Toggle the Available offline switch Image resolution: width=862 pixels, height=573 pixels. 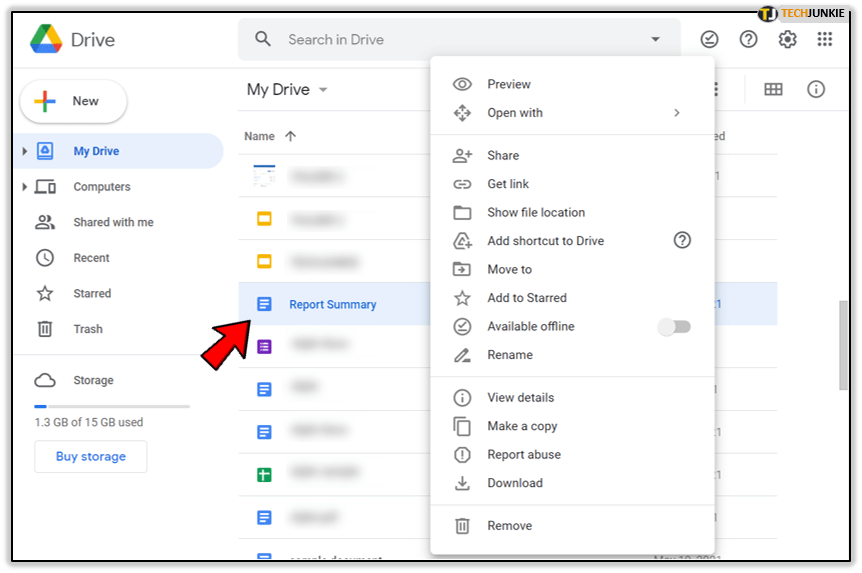click(x=674, y=327)
